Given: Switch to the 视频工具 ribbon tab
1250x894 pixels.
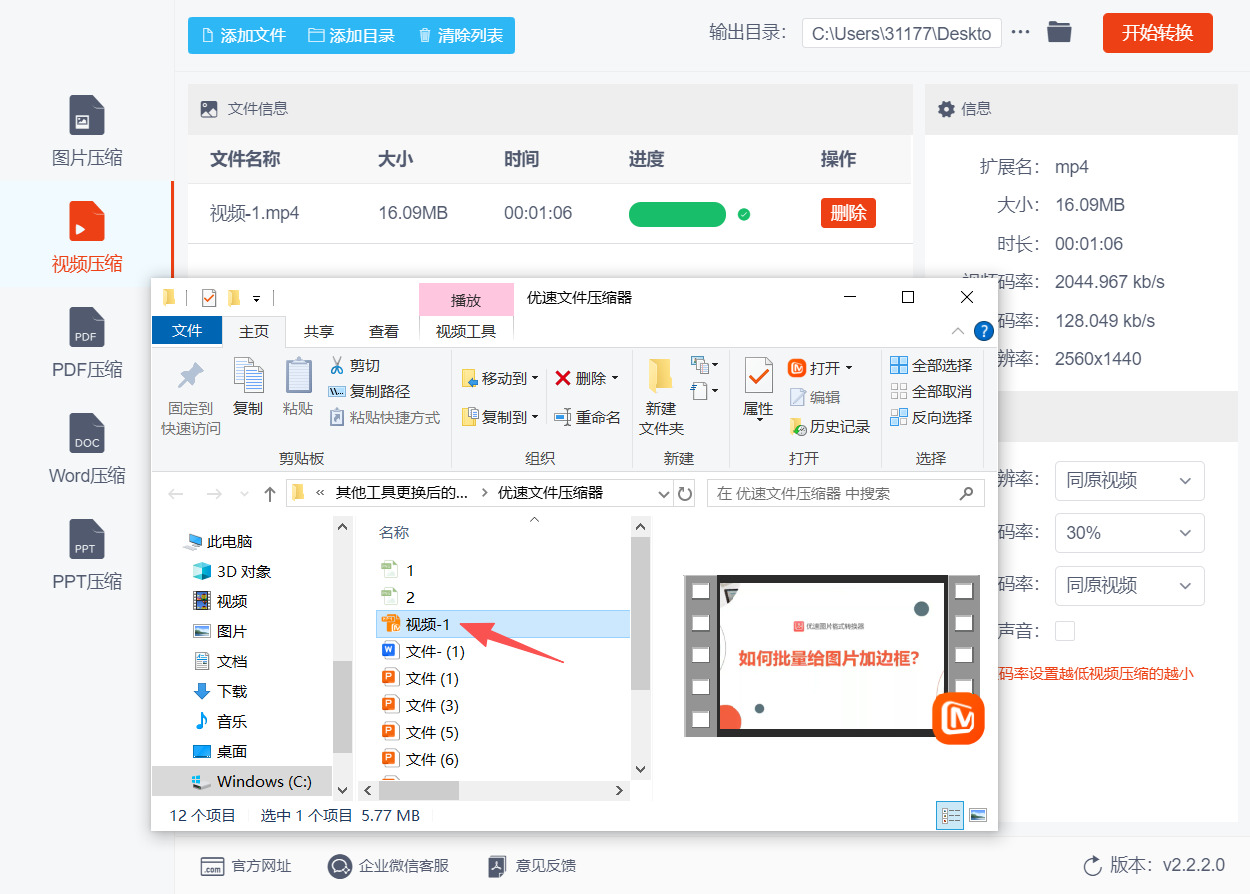Looking at the screenshot, I should (x=466, y=331).
